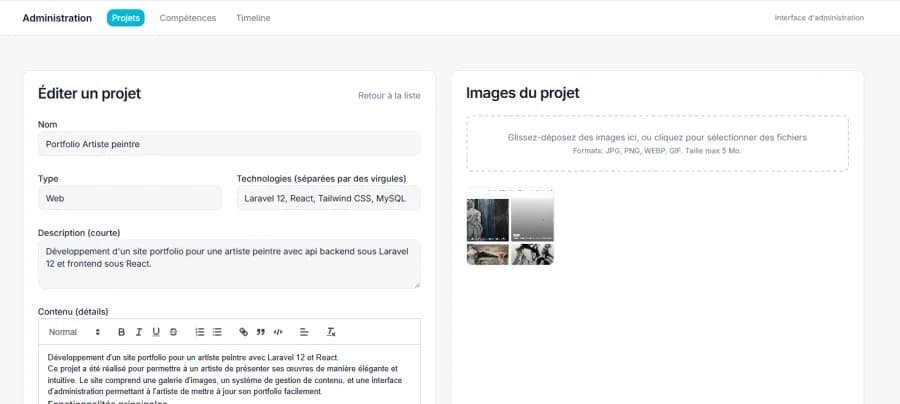Select the Projets navigation tab
The width and height of the screenshot is (900, 404).
click(x=126, y=18)
